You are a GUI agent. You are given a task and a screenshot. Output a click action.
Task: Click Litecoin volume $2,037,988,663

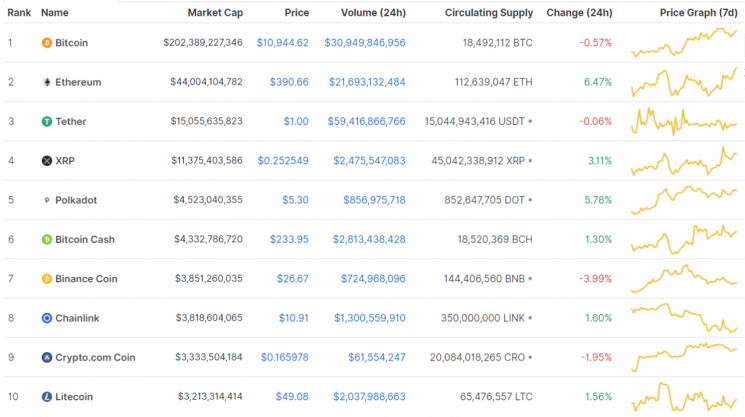click(369, 397)
